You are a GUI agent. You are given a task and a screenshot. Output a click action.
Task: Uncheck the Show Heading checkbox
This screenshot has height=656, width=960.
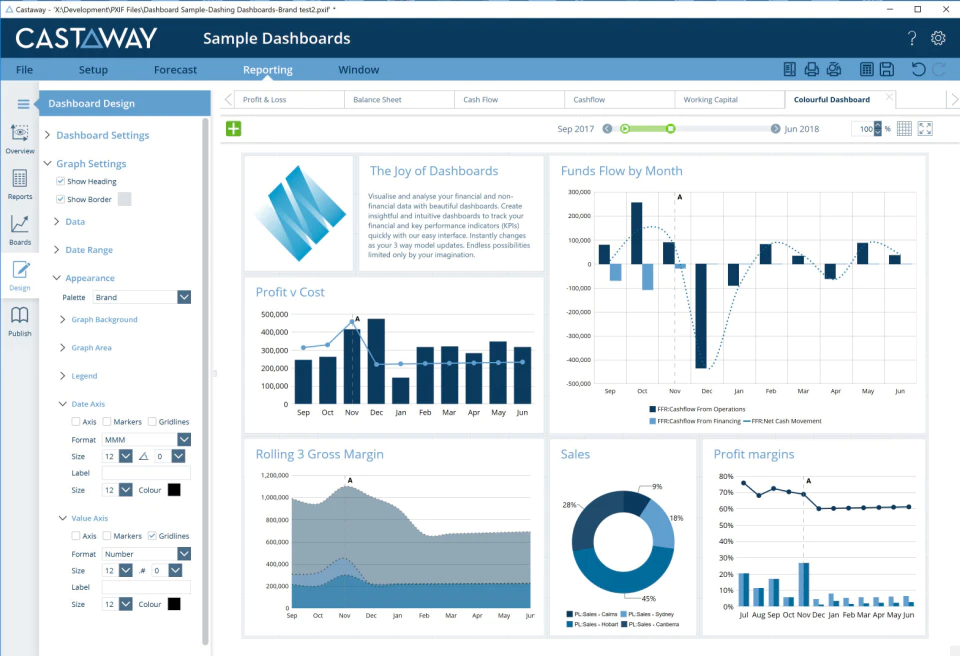coord(61,181)
